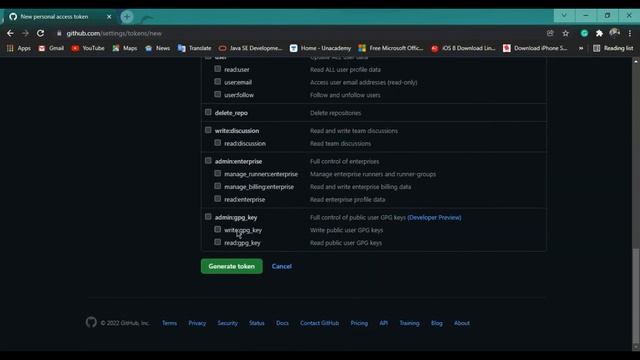Open the Download iPhone bookmark
Screen dimensions: 640x360
click(x=535, y=48)
